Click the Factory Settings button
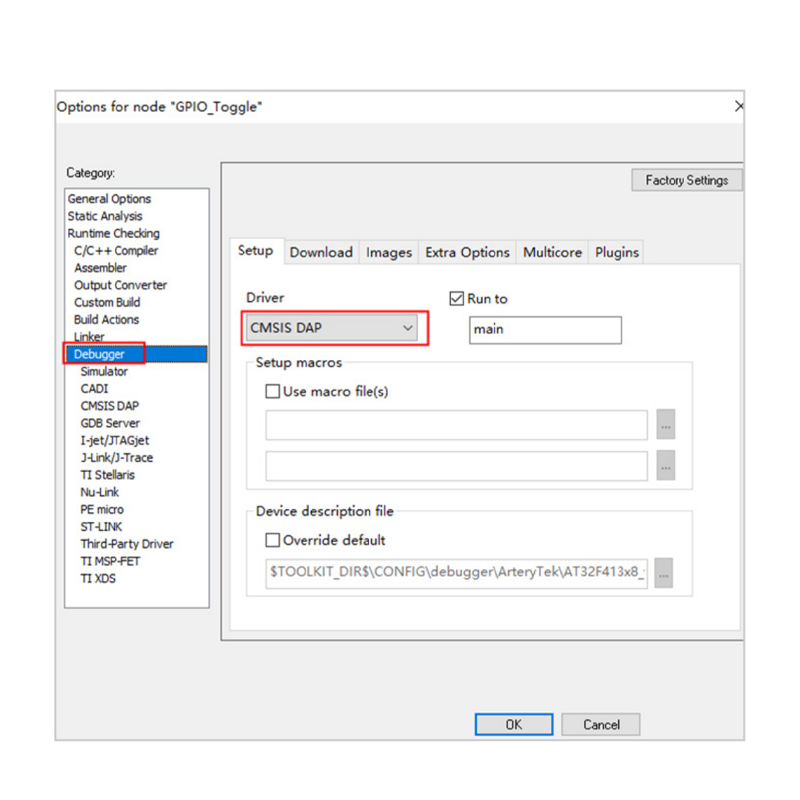Viewport: 800px width, 800px height. tap(686, 181)
